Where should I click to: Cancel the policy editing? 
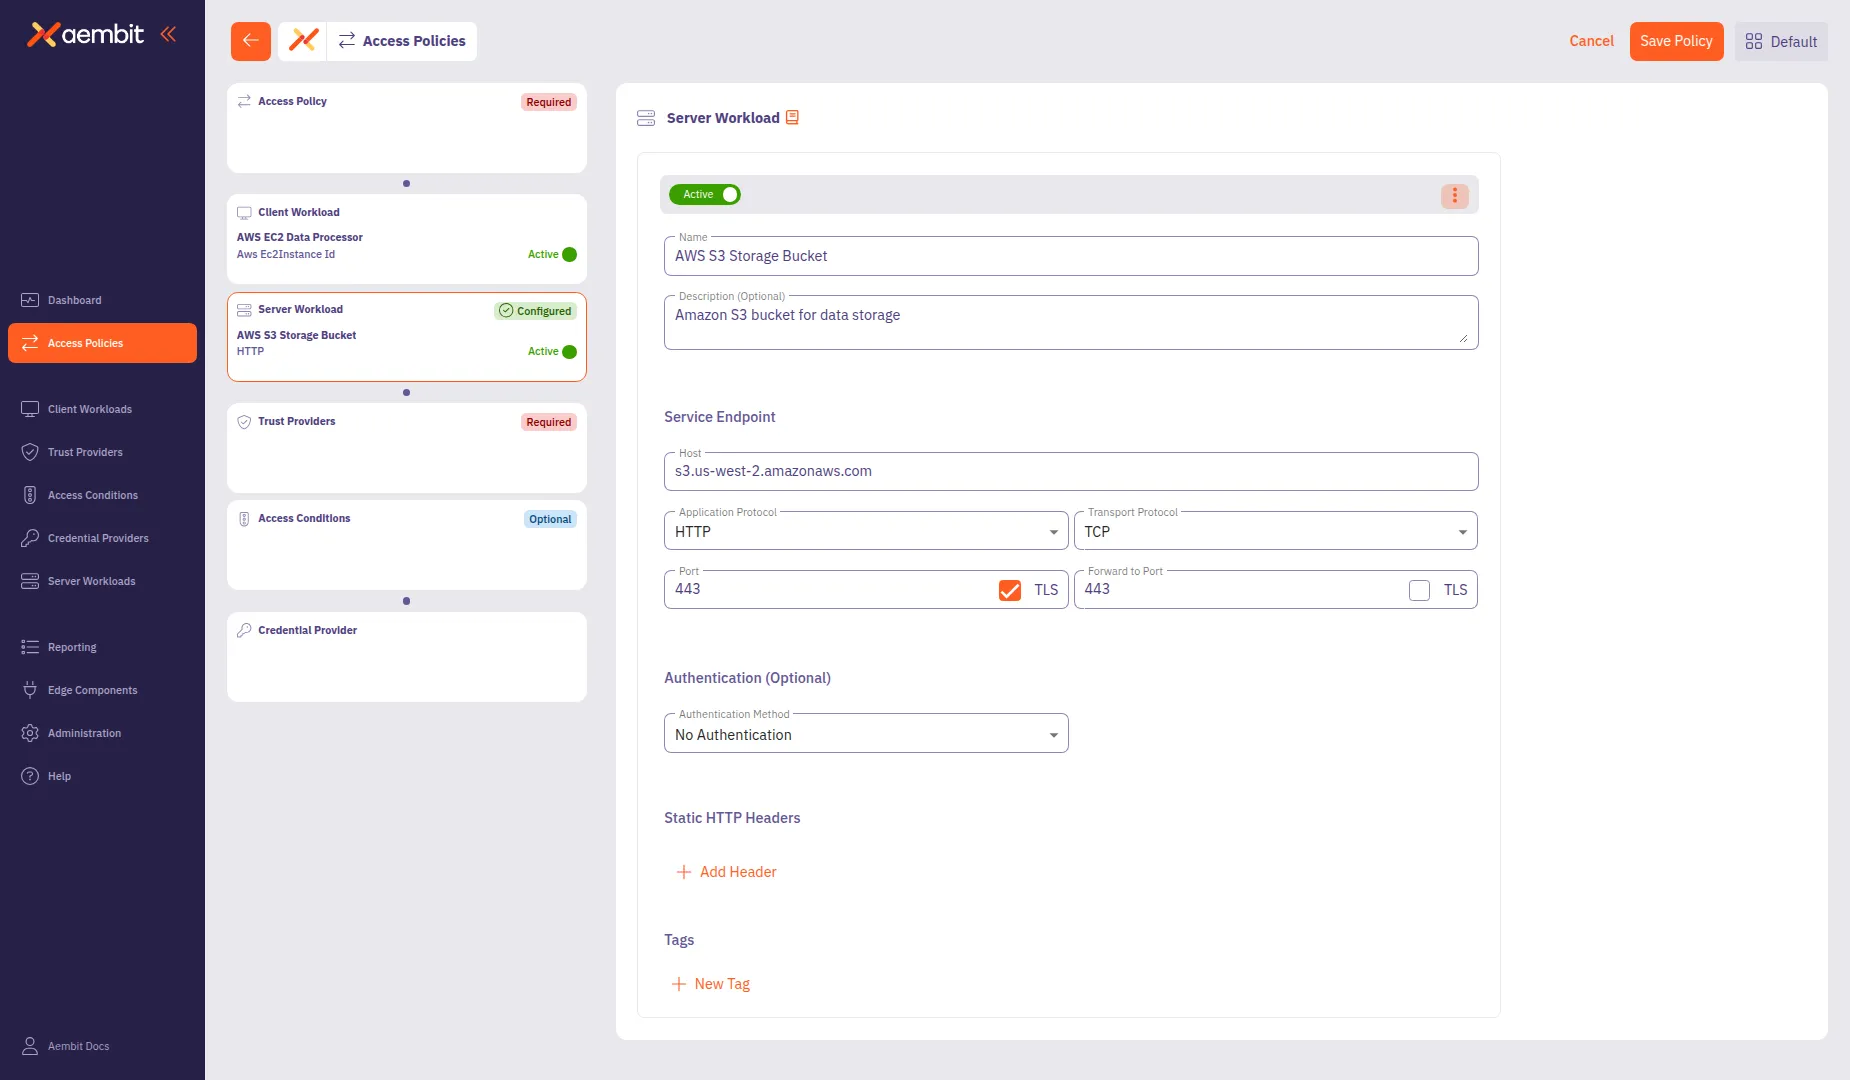click(x=1591, y=41)
